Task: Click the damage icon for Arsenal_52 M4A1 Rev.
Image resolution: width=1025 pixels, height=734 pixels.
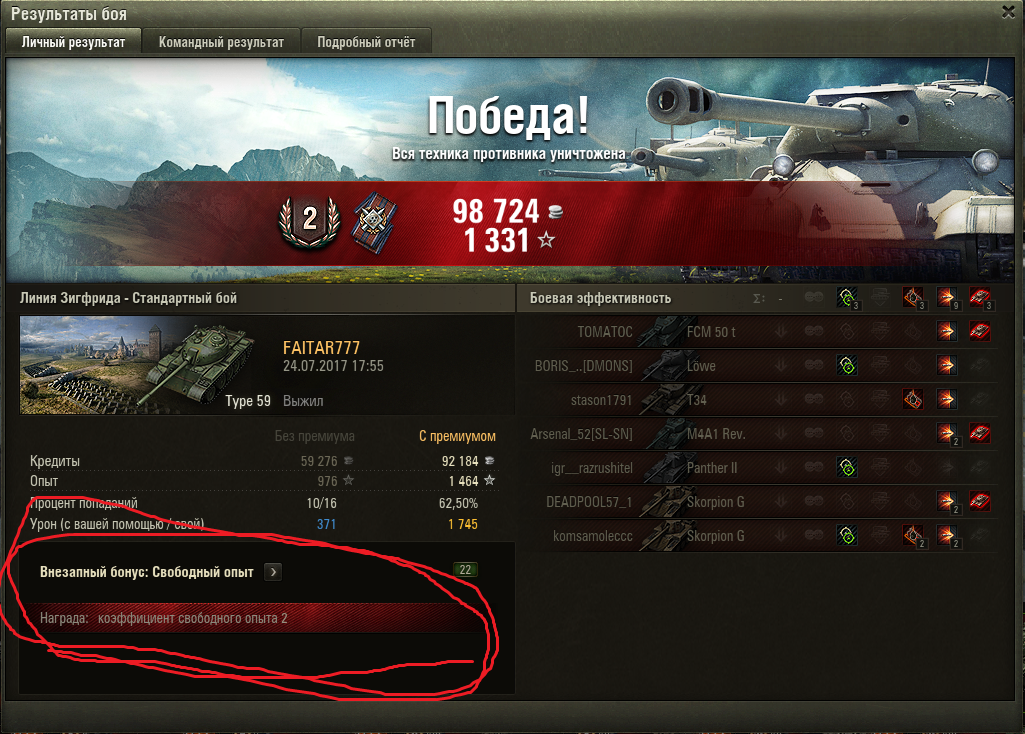Action: (x=947, y=433)
